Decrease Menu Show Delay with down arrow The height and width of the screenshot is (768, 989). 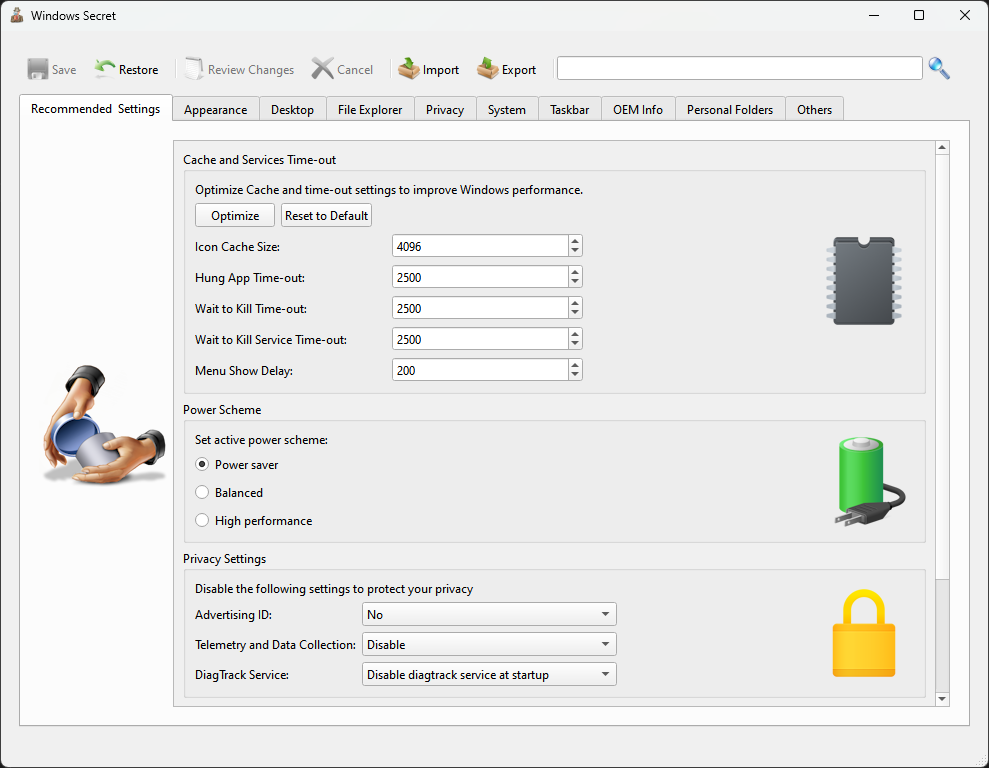coord(575,375)
